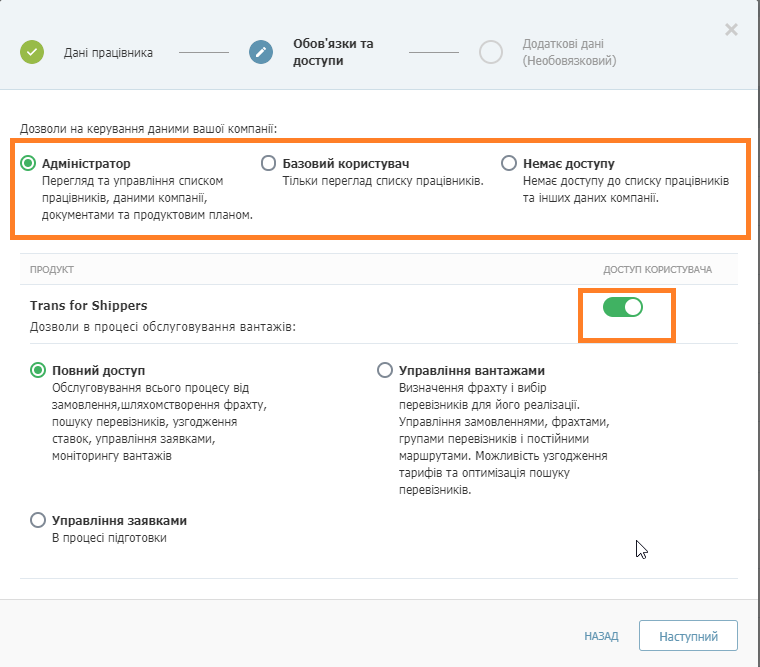
Task: Click the Наступний button
Action: tap(688, 636)
